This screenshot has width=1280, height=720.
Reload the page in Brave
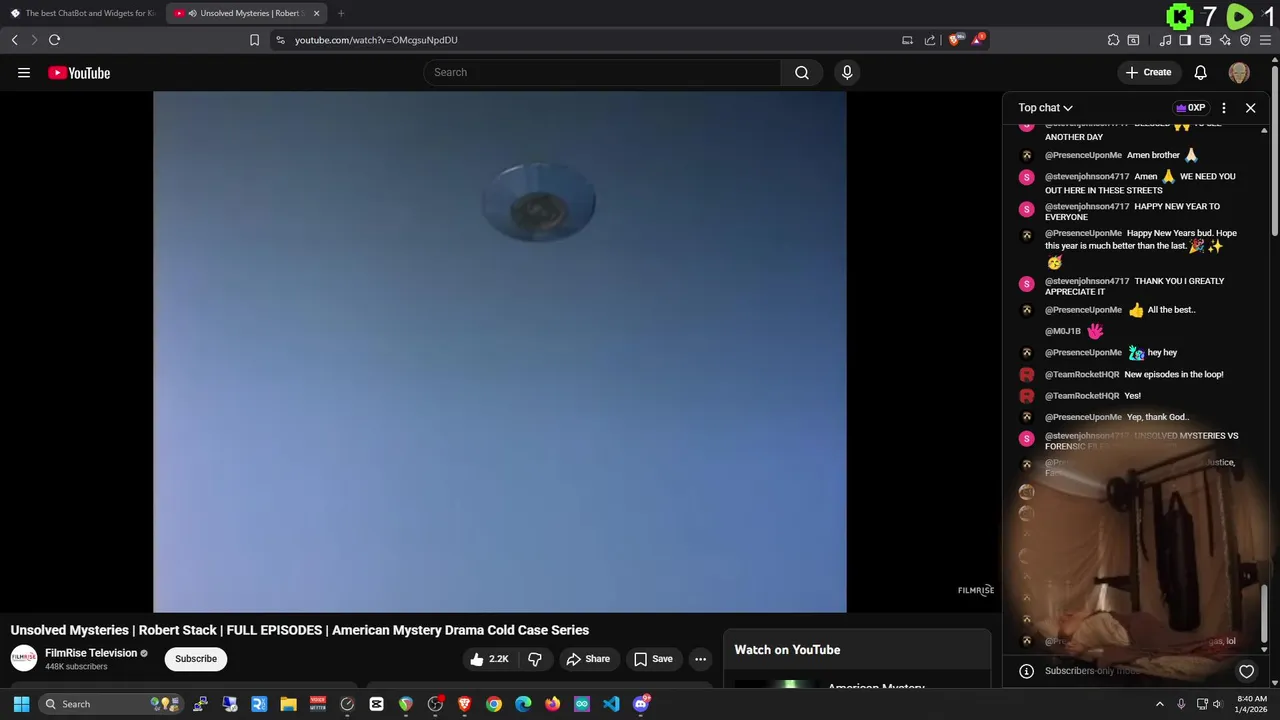(55, 40)
